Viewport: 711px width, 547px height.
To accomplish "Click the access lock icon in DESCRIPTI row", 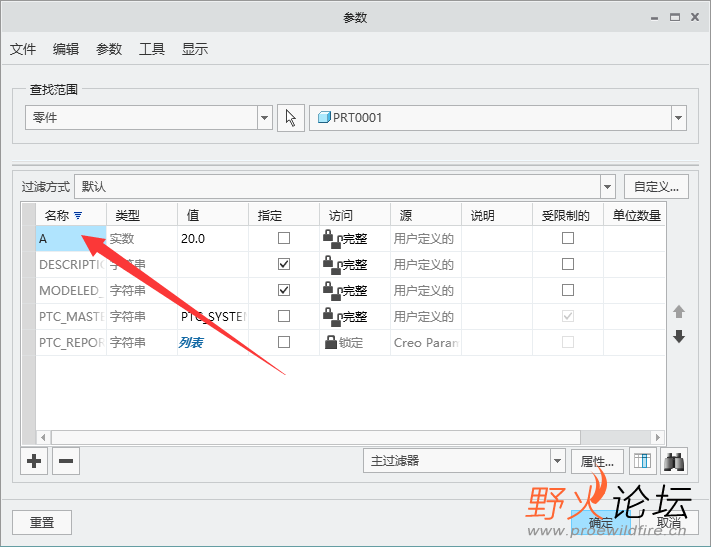I will click(x=332, y=265).
